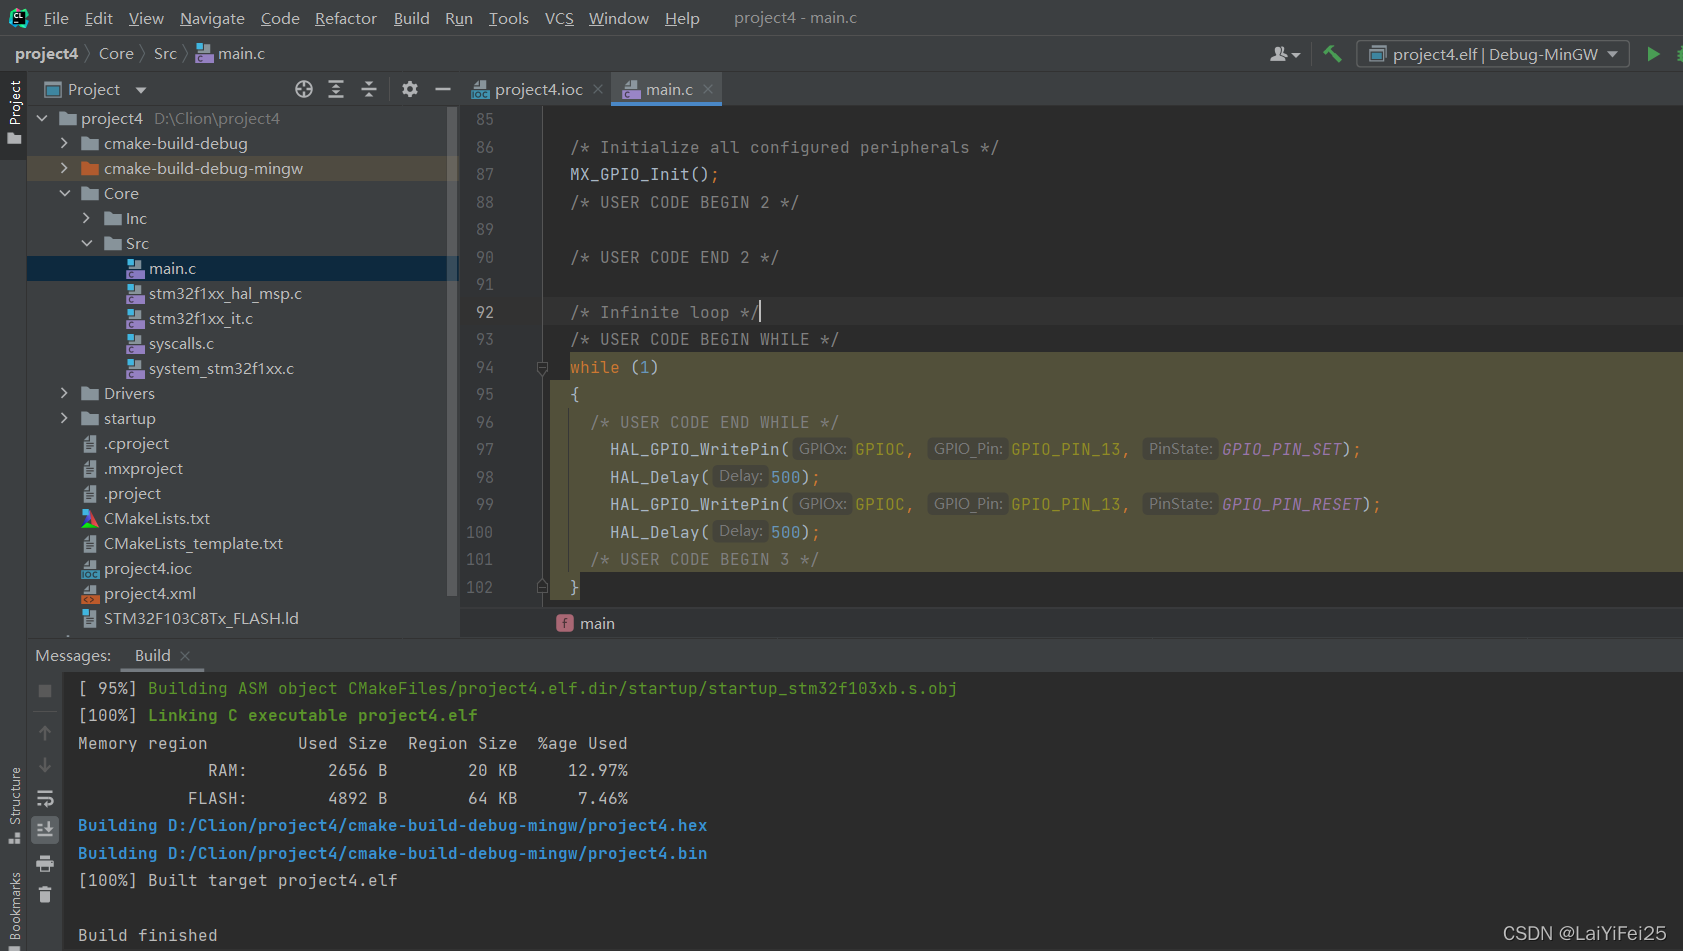Screen dimensions: 1683x951
Task: Expand the cmake-build-debug folder
Action: tap(64, 144)
